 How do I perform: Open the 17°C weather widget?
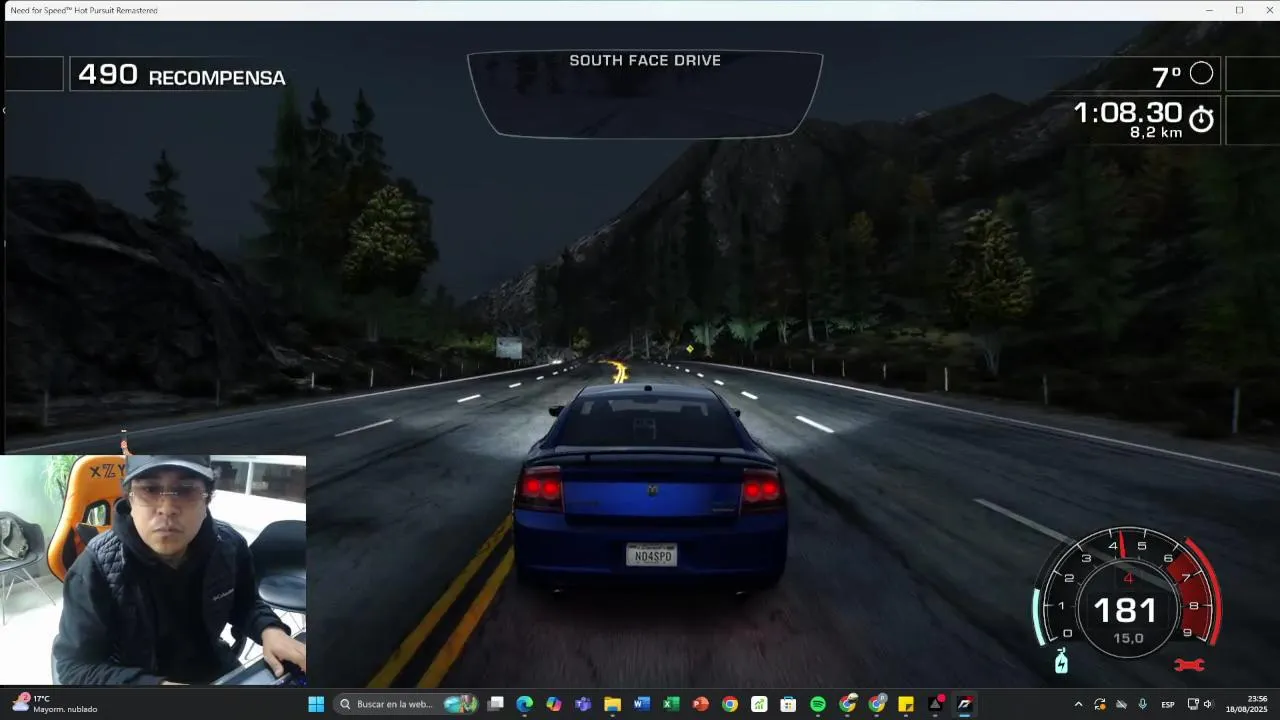(x=55, y=704)
